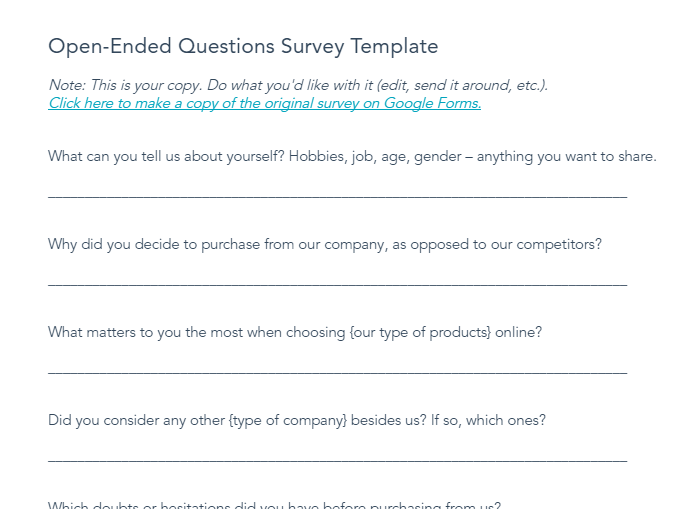
Task: Click the 'Which doubts or hesitations' question text
Action: coord(274,505)
